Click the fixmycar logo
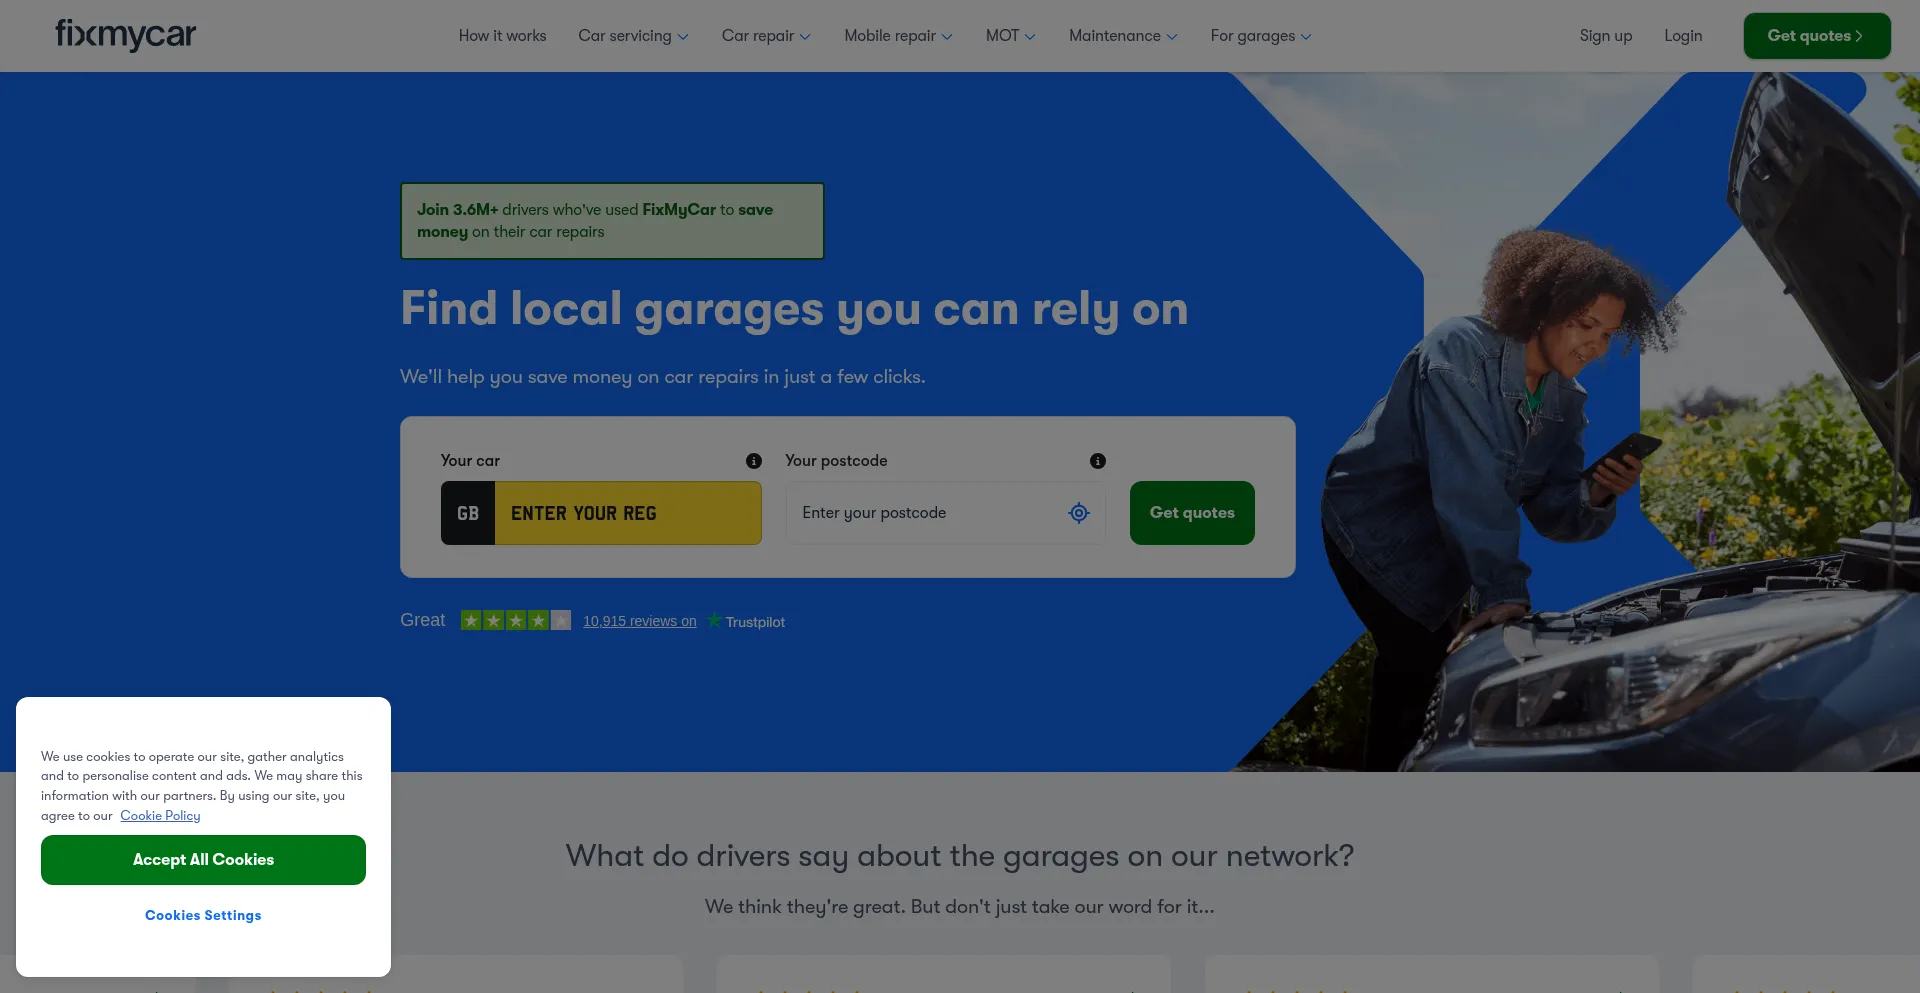Screen dimensions: 1920x993 coord(126,35)
